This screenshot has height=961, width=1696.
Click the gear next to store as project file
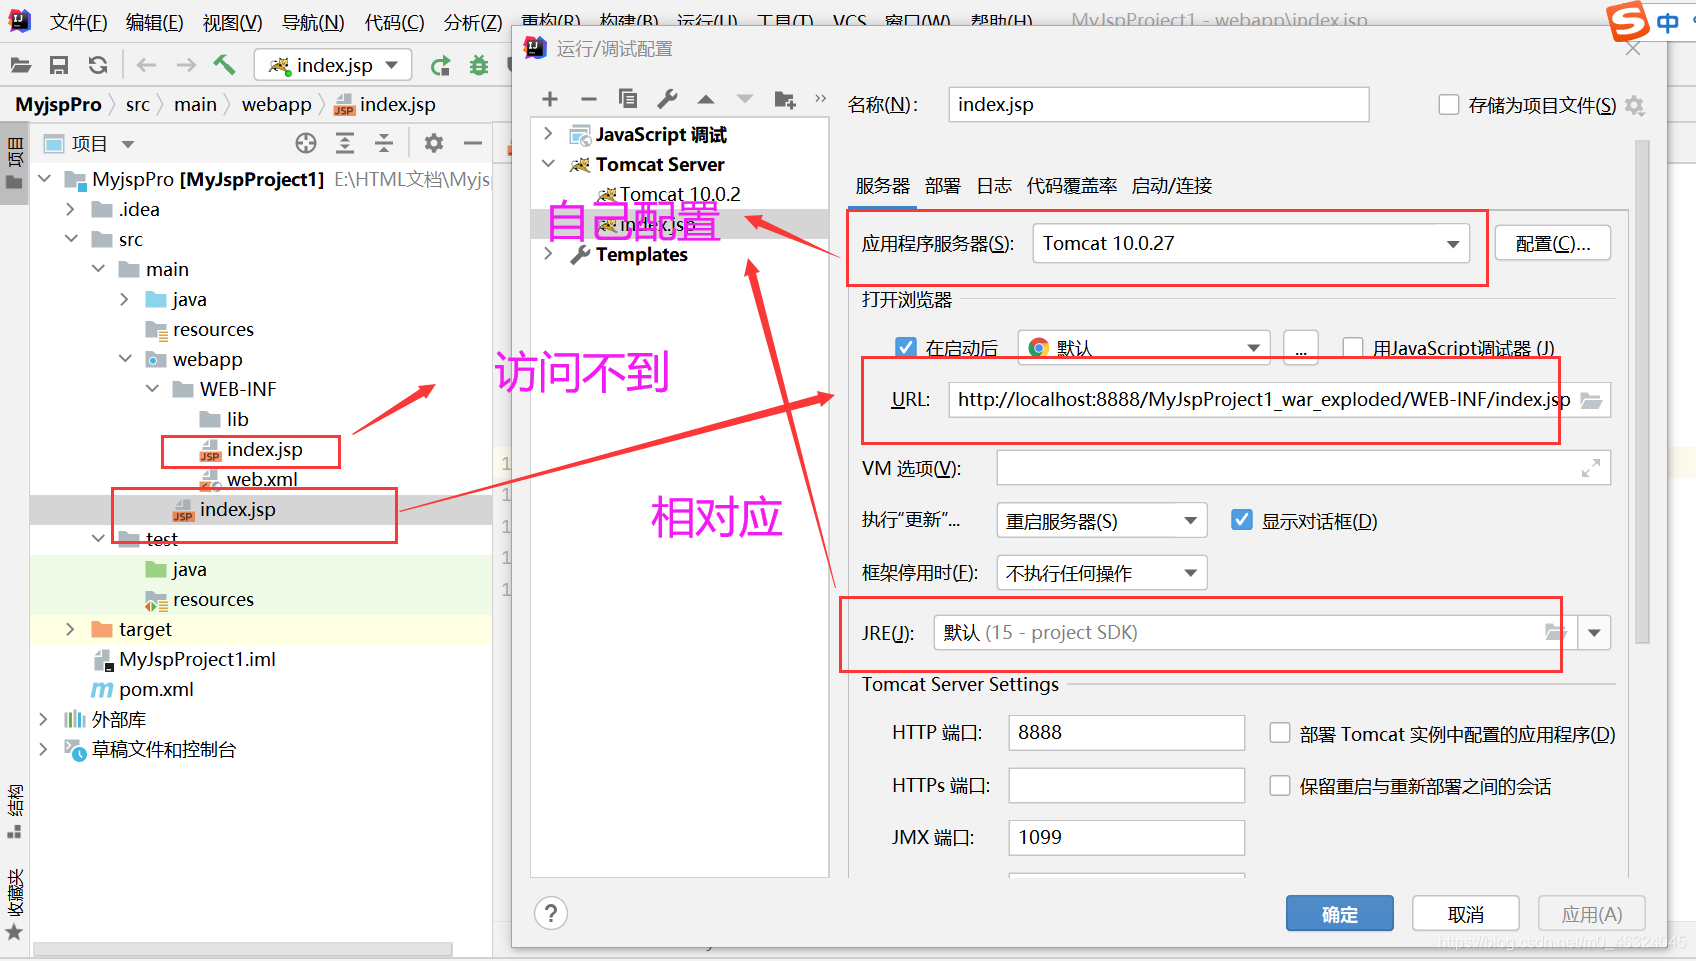coord(1635,105)
